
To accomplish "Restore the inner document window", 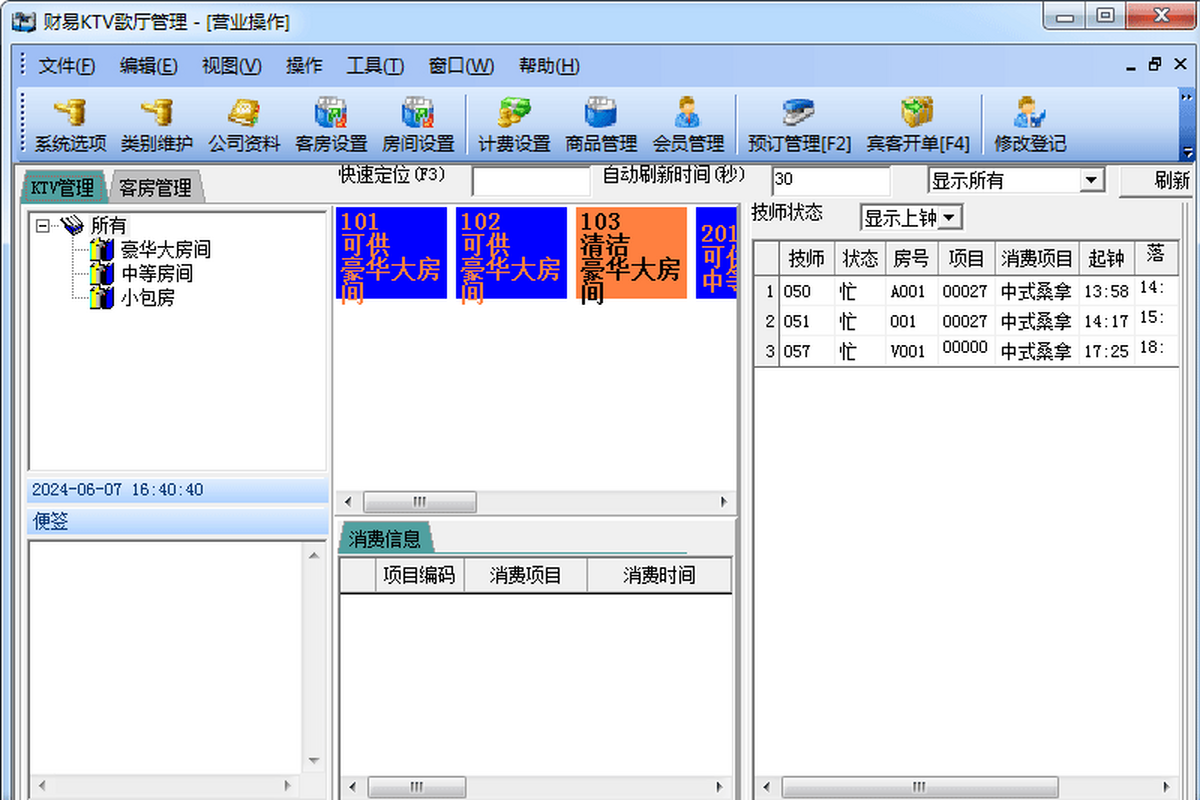I will coord(1155,65).
